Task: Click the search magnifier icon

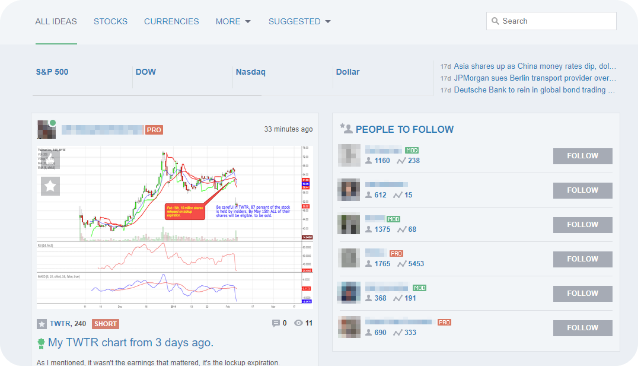Action: (x=495, y=21)
